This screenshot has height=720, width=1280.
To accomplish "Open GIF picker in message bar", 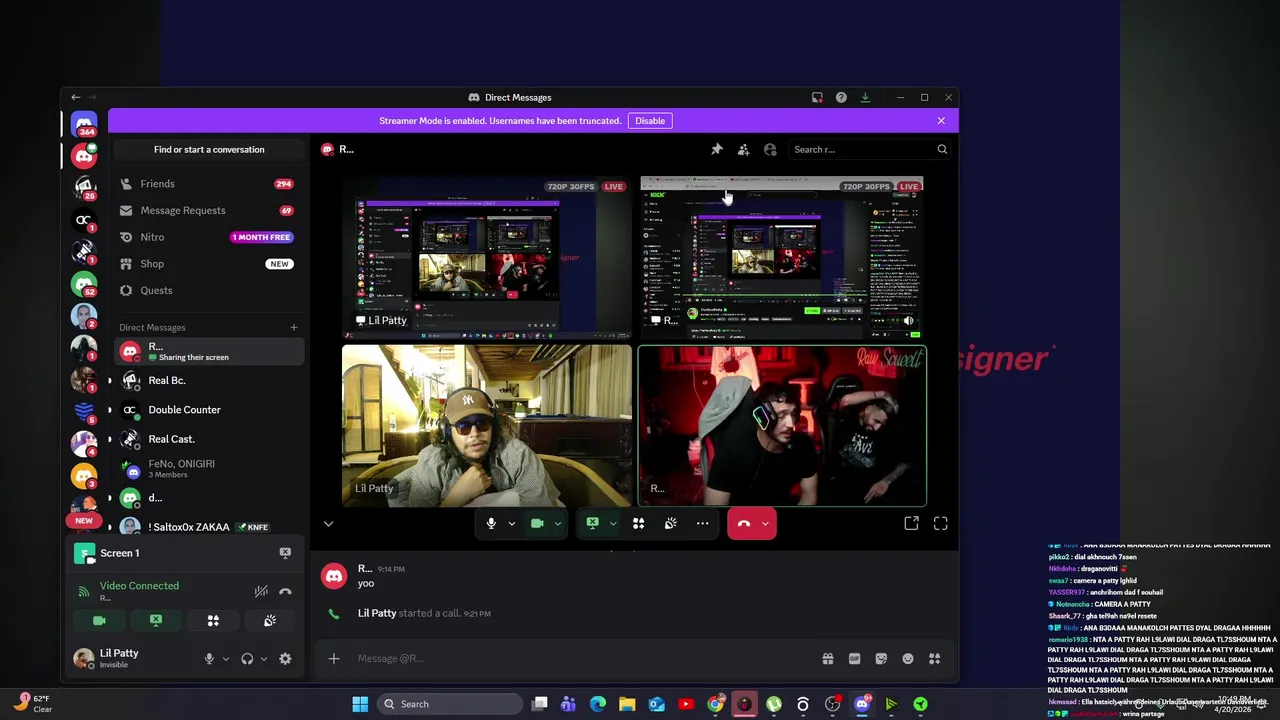I will tap(854, 658).
